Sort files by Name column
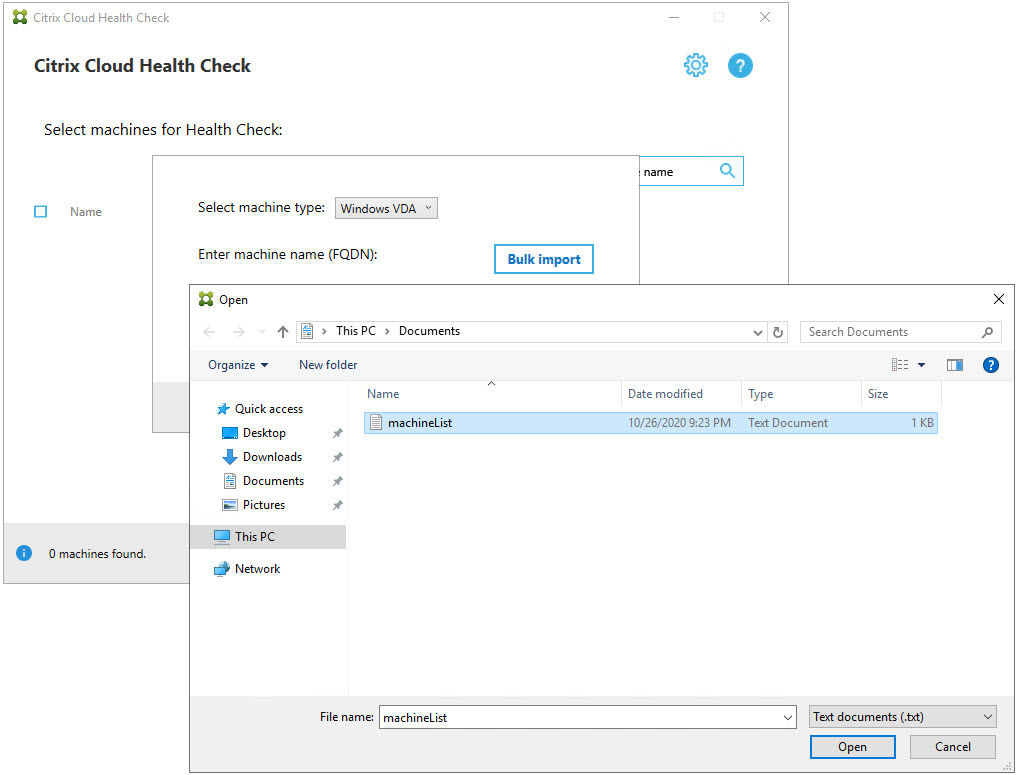This screenshot has height=775, width=1016. [x=492, y=393]
